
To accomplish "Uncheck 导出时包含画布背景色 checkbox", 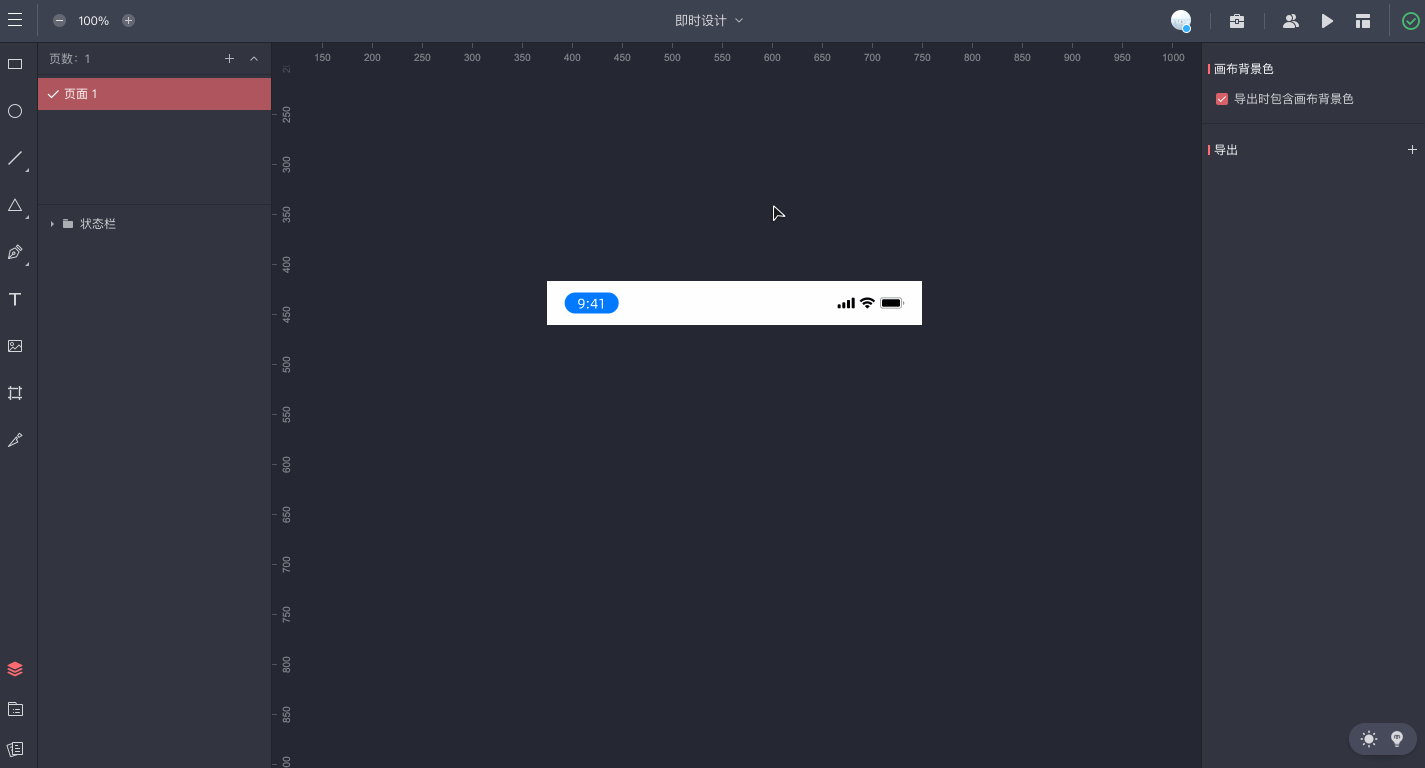I will 1221,99.
